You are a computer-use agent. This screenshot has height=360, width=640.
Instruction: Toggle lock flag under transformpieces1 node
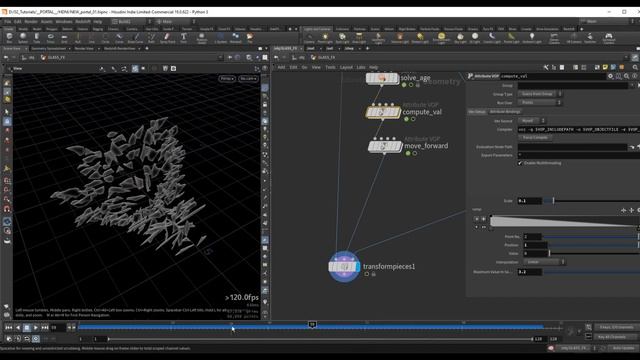(373, 274)
